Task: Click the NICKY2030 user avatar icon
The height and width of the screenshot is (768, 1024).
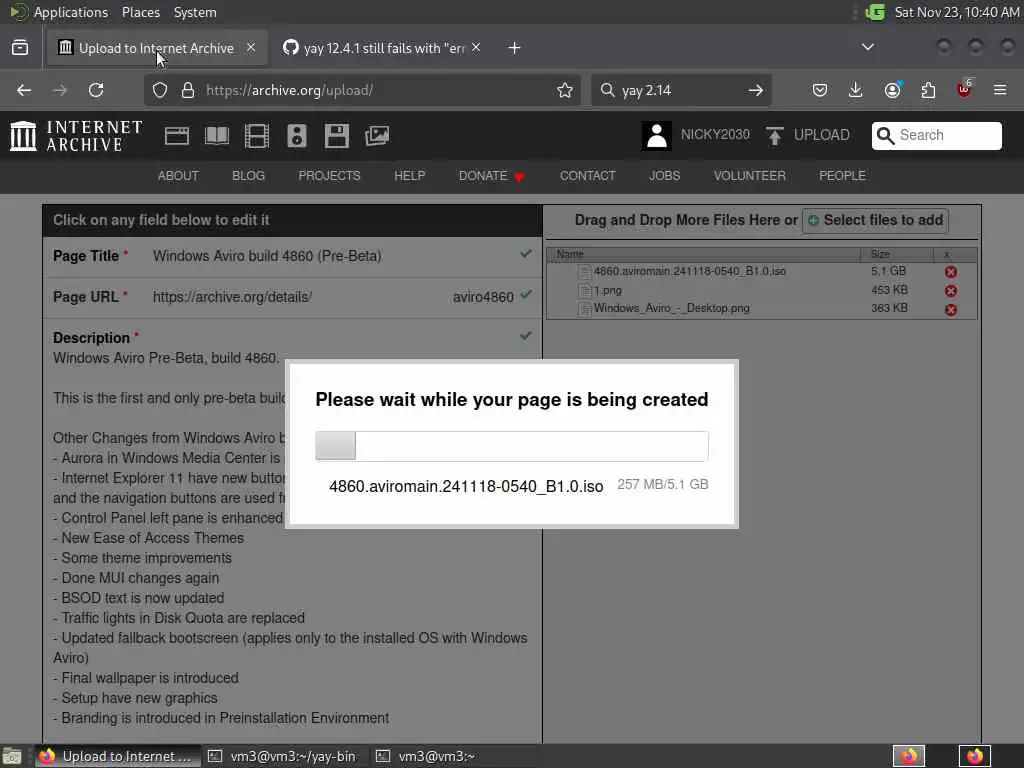Action: (656, 136)
